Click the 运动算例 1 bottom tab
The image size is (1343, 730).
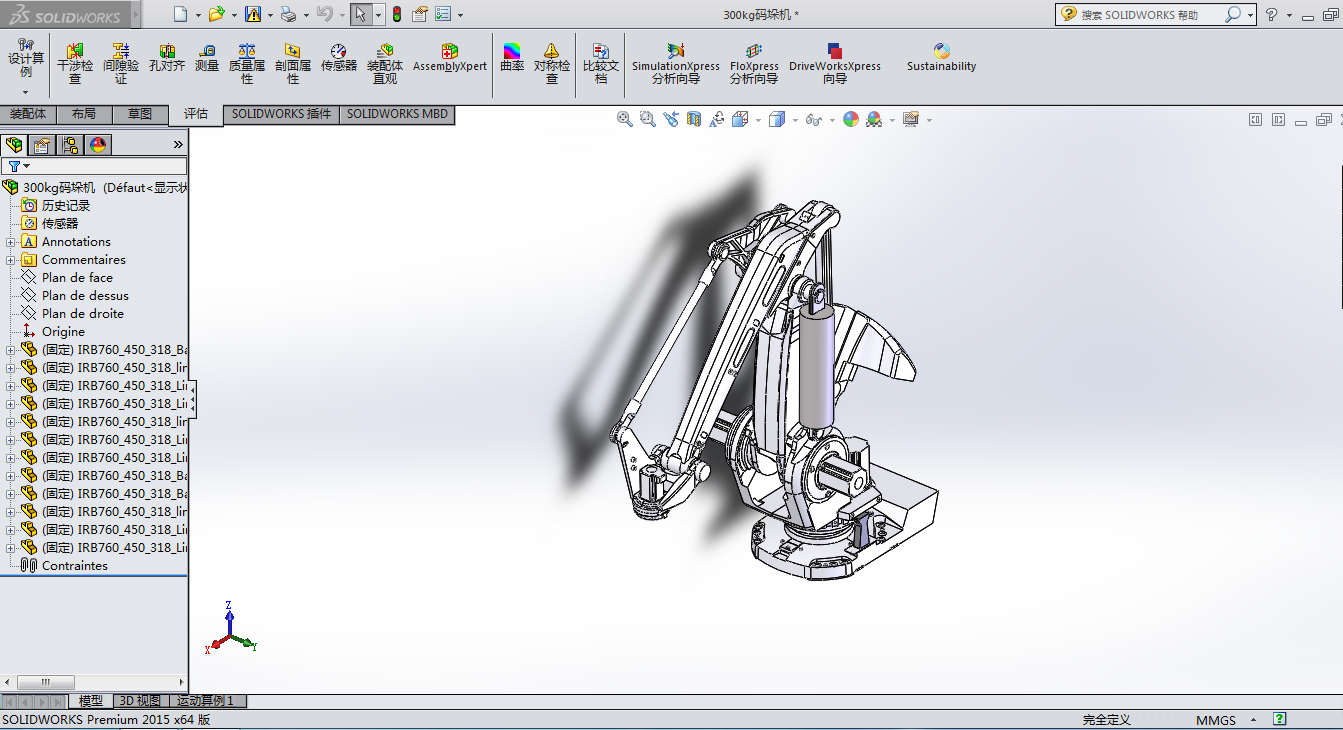[206, 701]
